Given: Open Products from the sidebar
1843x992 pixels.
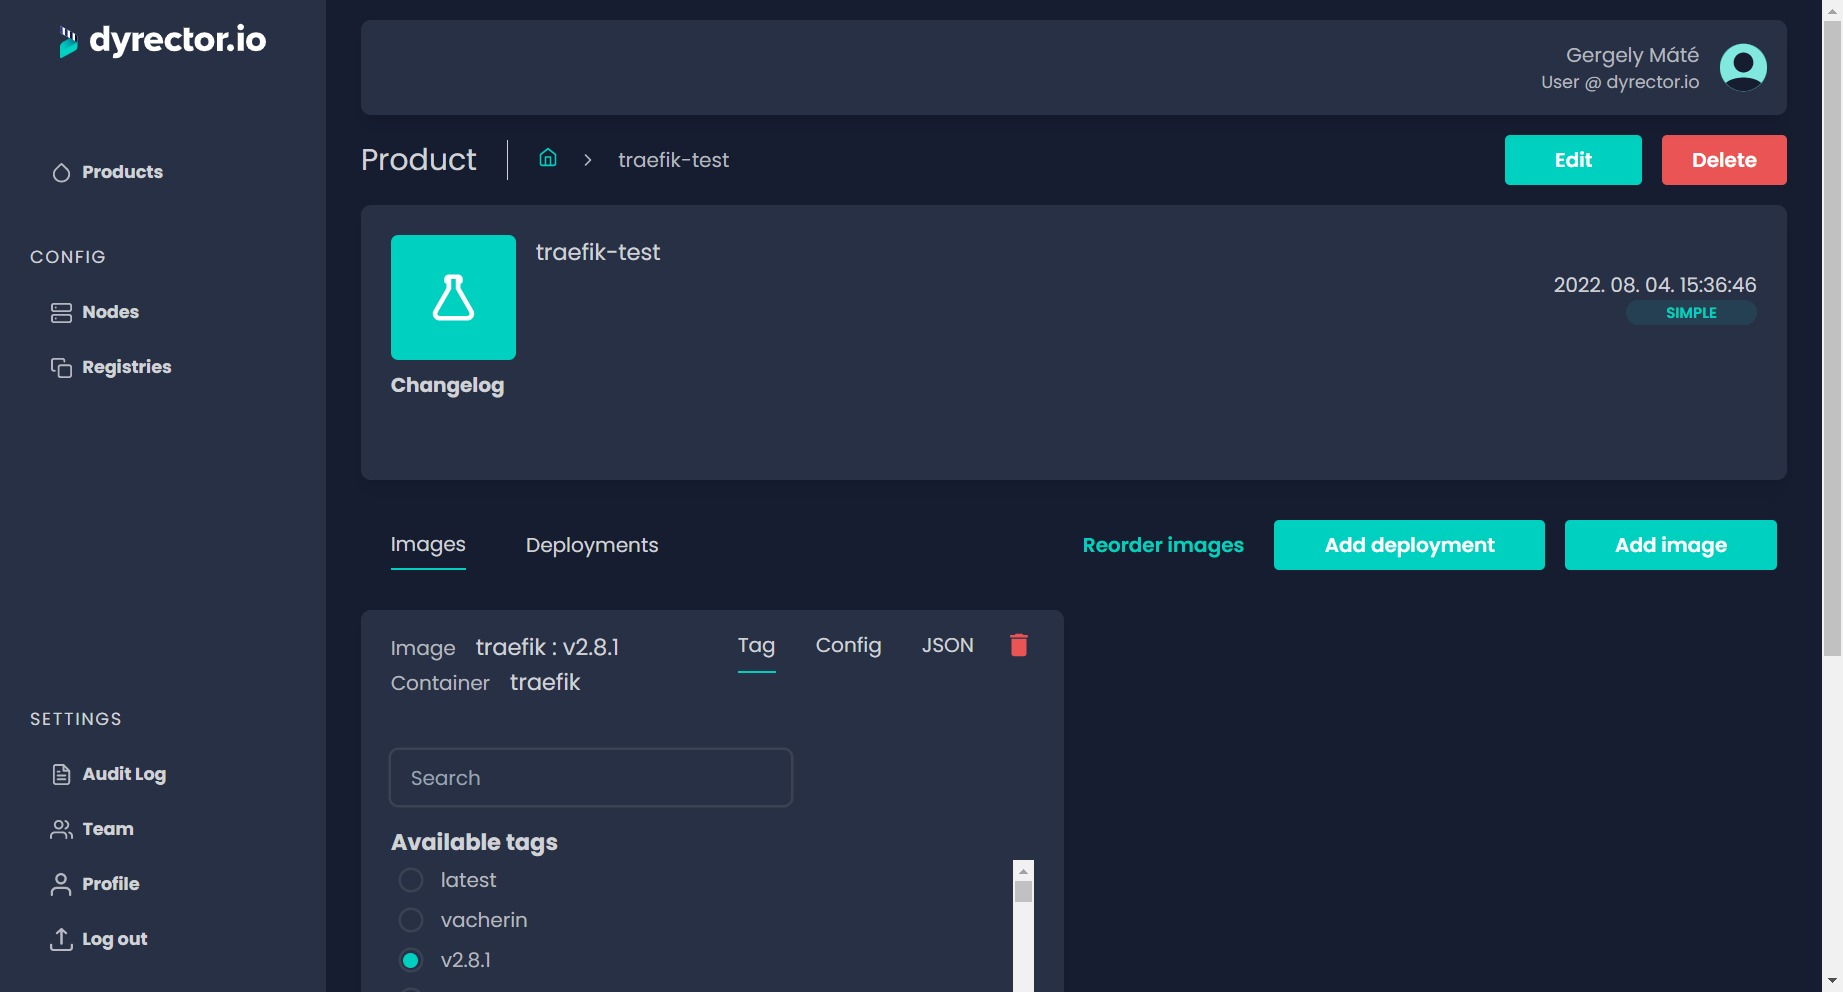Looking at the screenshot, I should [x=107, y=172].
